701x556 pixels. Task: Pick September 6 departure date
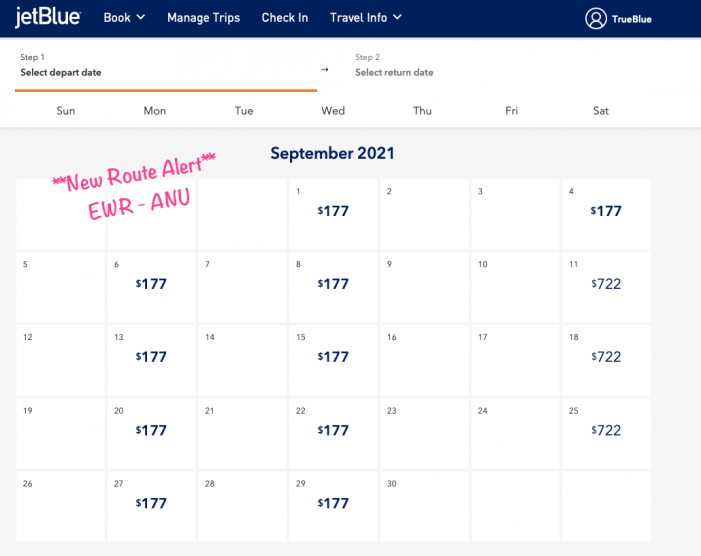151,284
